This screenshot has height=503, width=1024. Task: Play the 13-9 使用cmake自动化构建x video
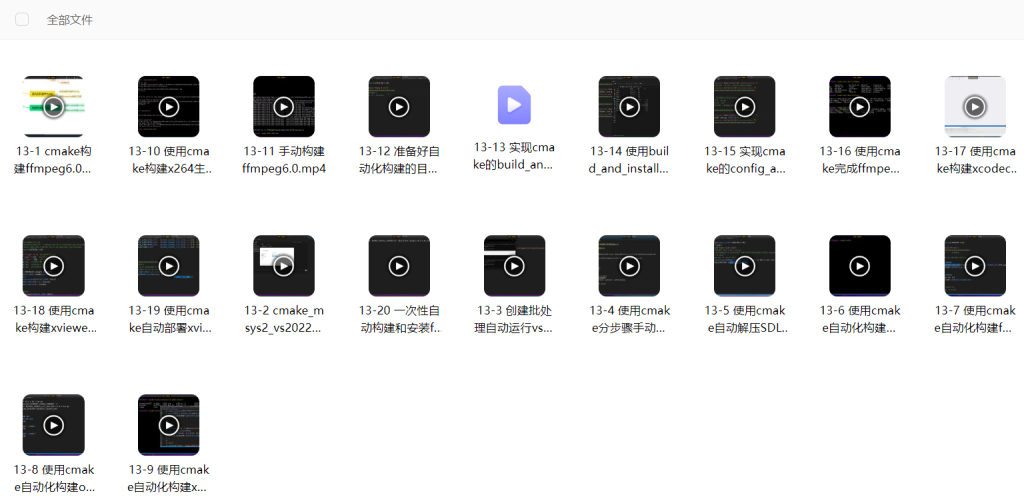click(x=169, y=425)
